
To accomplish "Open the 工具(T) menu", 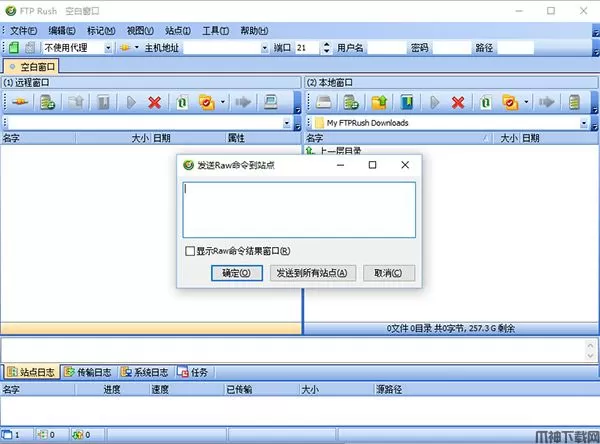I will click(215, 31).
